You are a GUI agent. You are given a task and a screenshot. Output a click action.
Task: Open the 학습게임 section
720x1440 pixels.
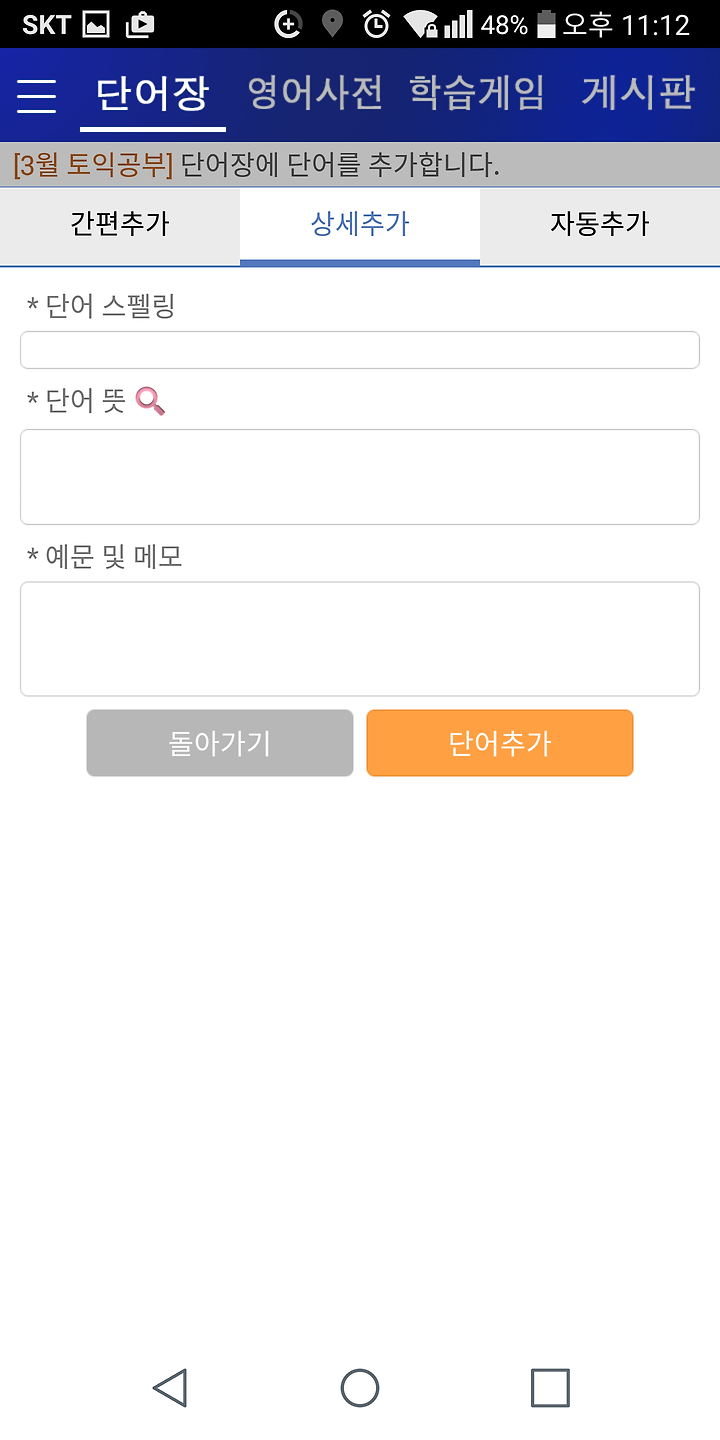pos(478,93)
